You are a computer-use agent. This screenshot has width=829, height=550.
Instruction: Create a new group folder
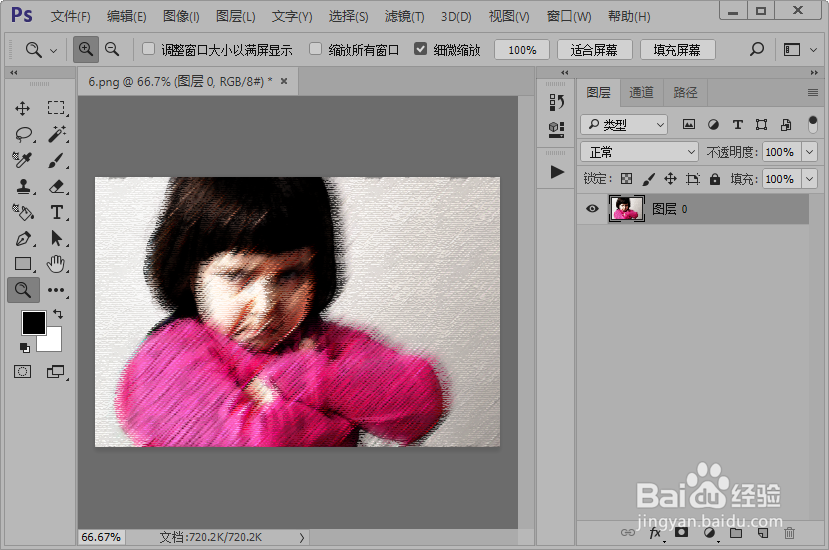pos(736,533)
